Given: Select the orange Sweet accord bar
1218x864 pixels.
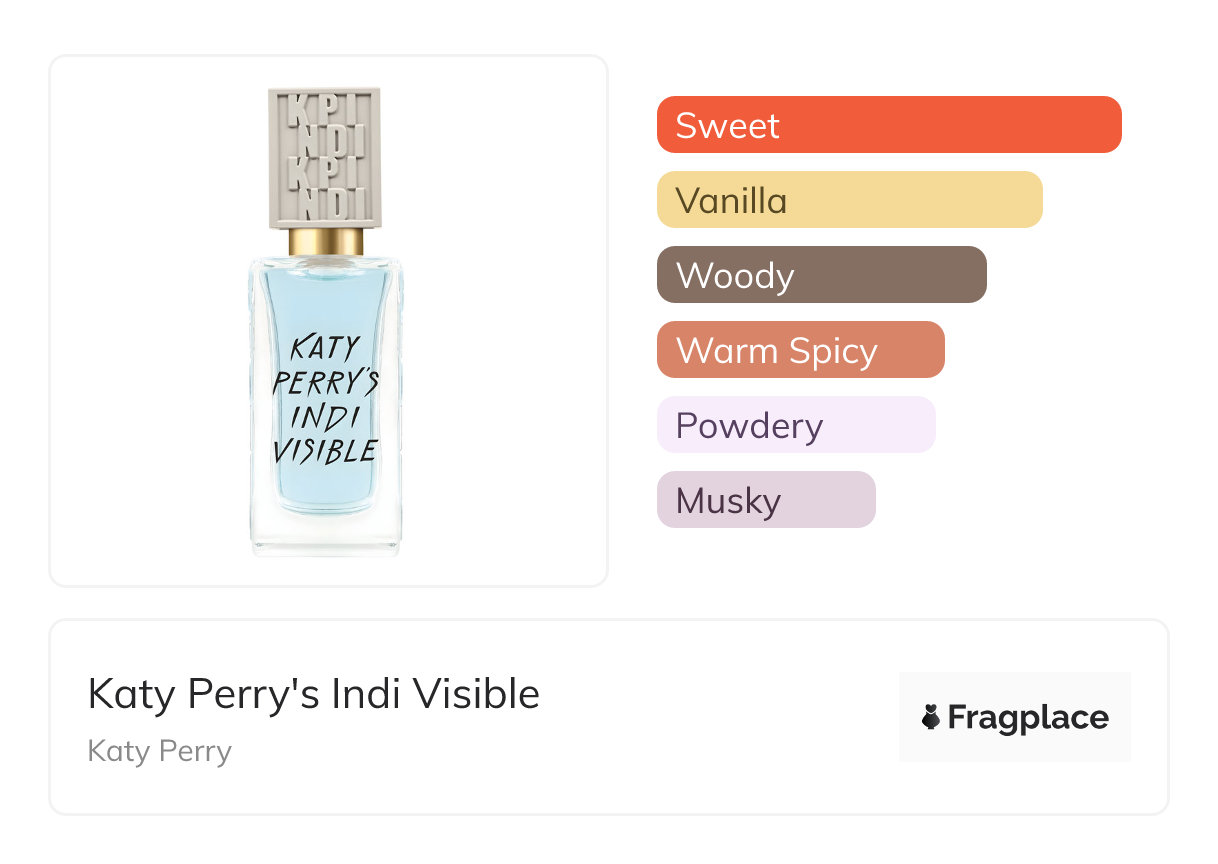Looking at the screenshot, I should [888, 125].
